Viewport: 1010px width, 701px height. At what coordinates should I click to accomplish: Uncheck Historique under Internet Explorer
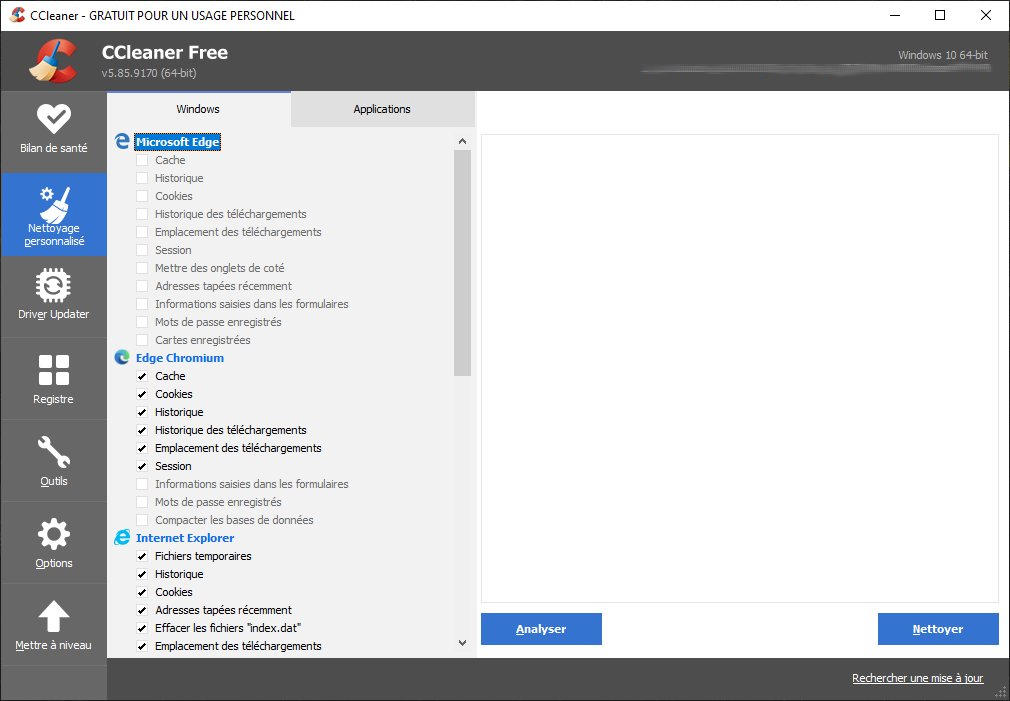142,574
